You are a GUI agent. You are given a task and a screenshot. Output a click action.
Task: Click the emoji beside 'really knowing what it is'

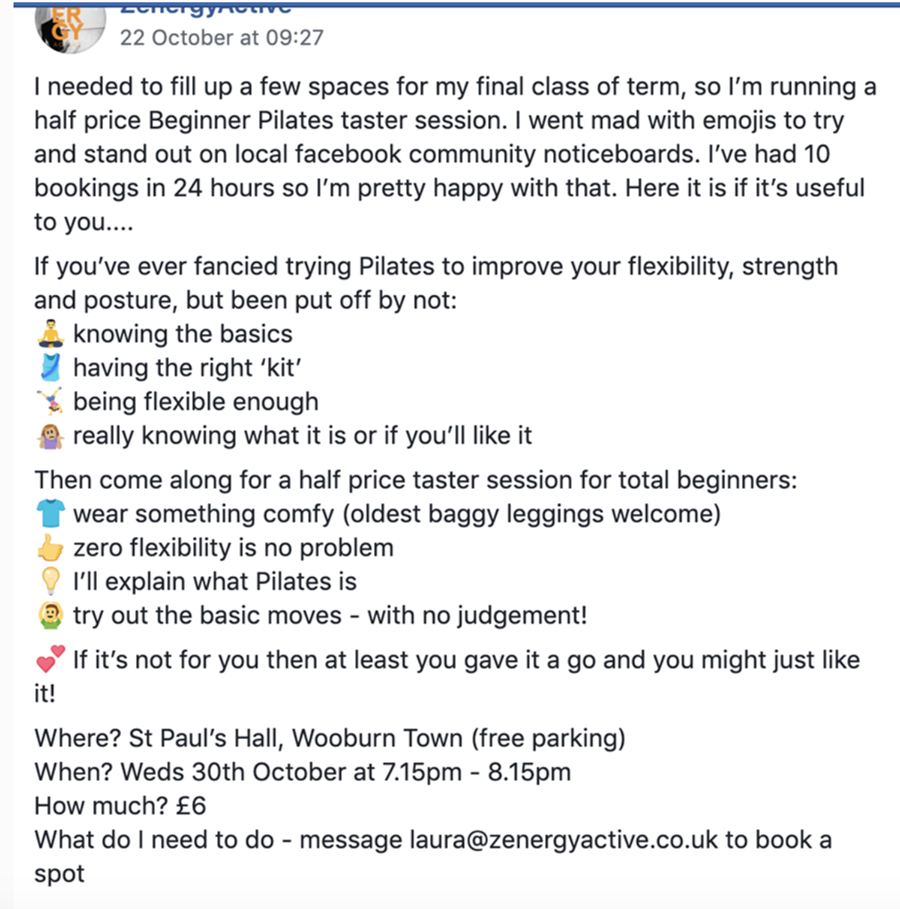click(50, 436)
